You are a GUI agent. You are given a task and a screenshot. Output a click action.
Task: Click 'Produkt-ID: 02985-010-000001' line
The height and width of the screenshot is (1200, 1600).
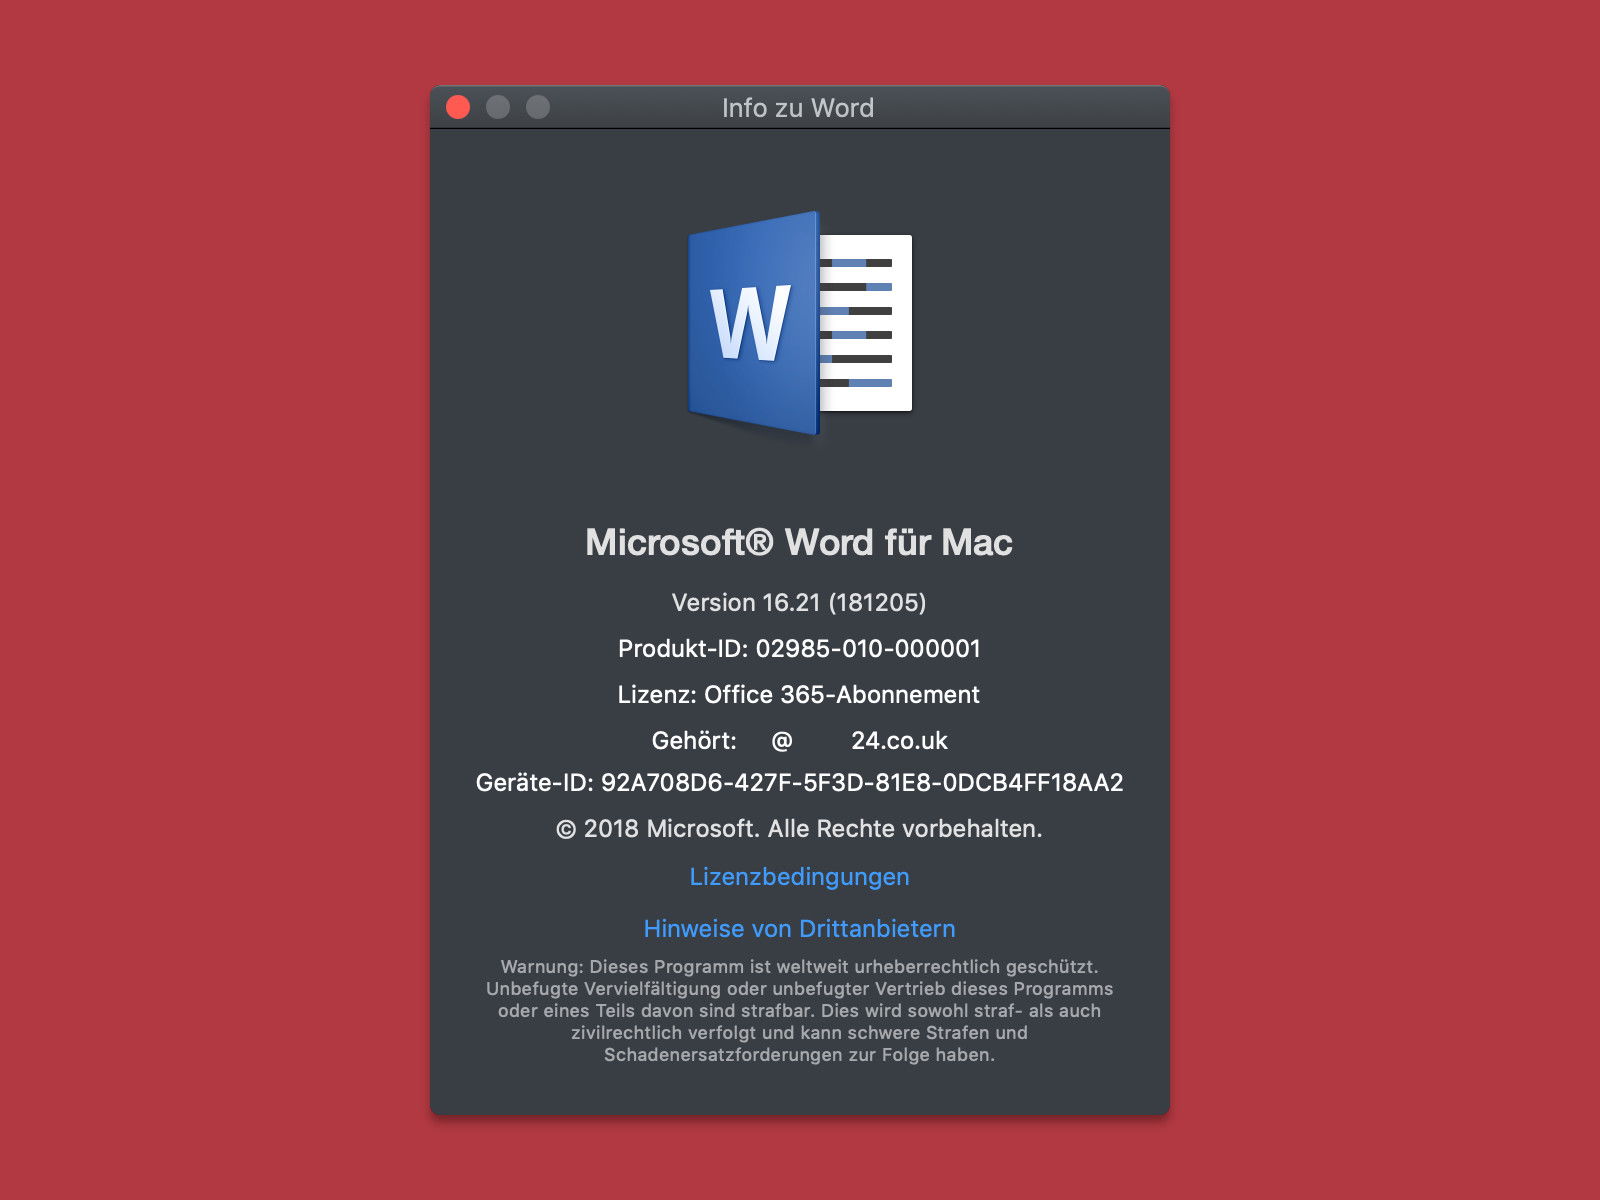point(799,649)
